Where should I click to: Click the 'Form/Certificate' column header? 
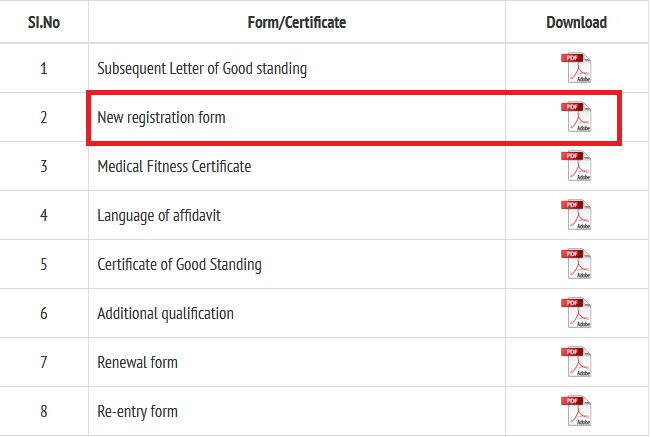tap(296, 22)
